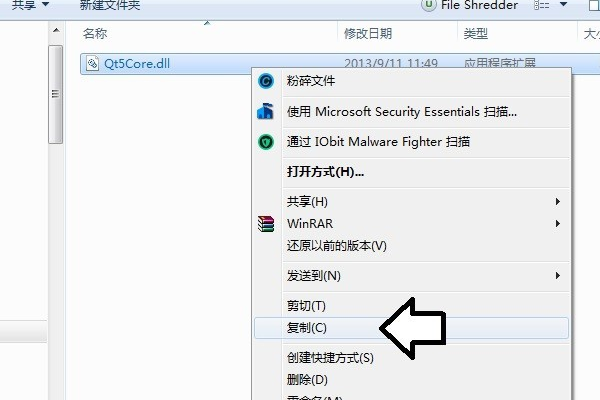Viewport: 600px width, 400px height.
Task: Click the 新建文件夹 toolbar button
Action: (110, 5)
